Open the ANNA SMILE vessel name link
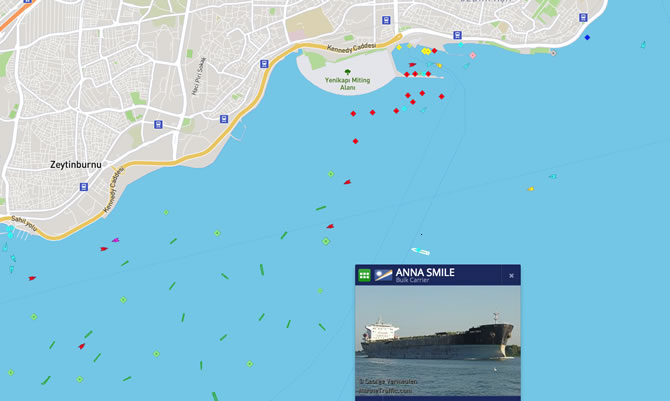Image resolution: width=670 pixels, height=401 pixels. 425,272
